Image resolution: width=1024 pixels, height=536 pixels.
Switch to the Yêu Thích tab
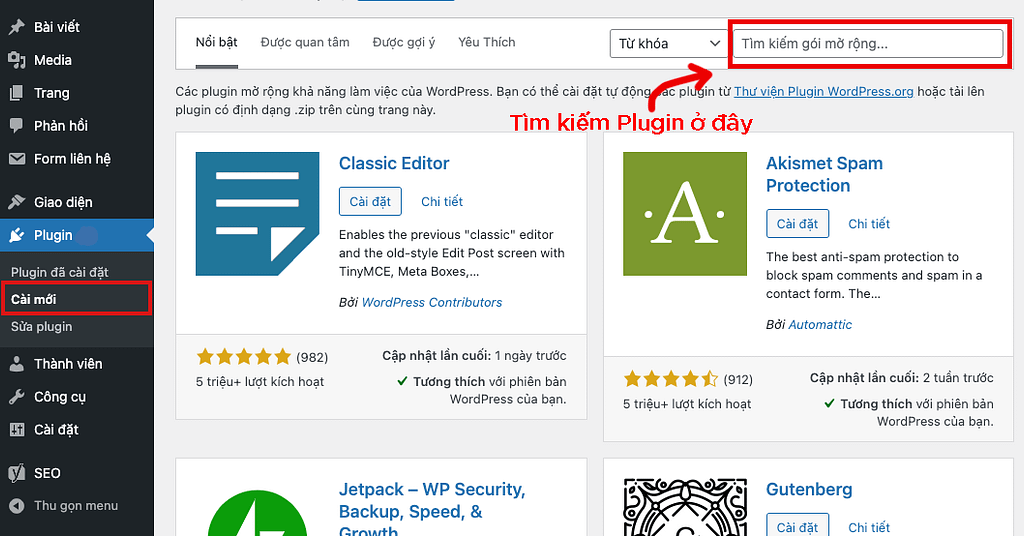(x=487, y=42)
